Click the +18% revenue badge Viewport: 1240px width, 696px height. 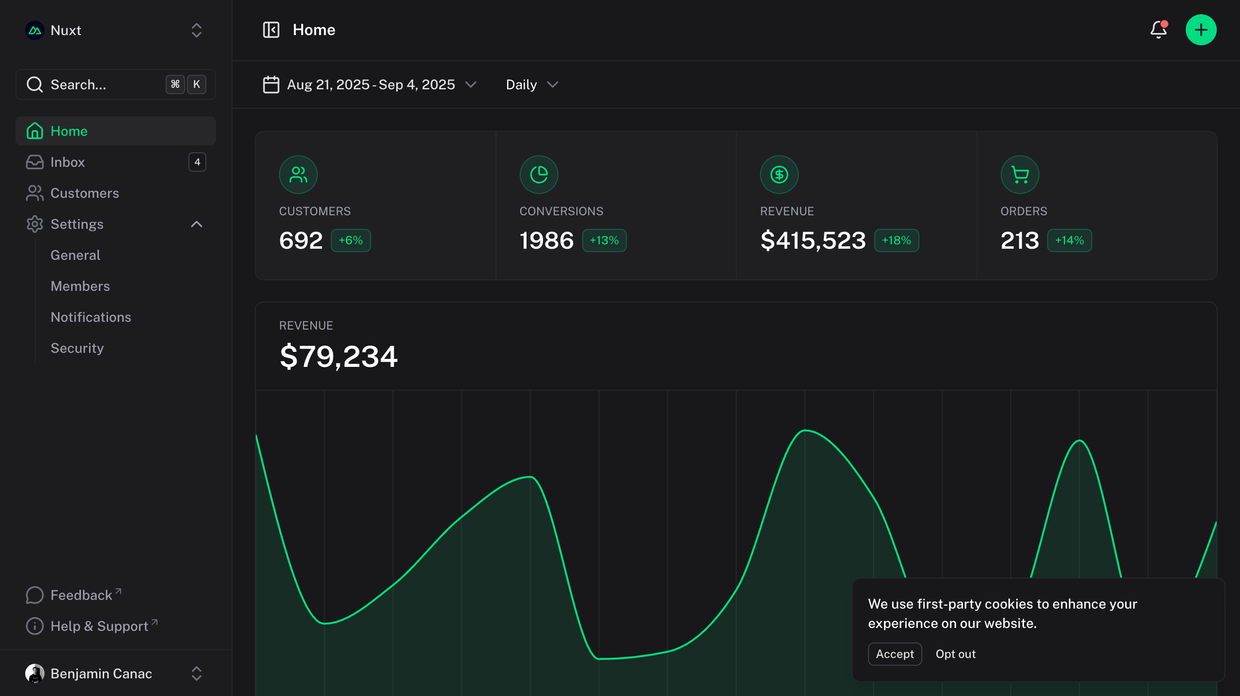896,240
